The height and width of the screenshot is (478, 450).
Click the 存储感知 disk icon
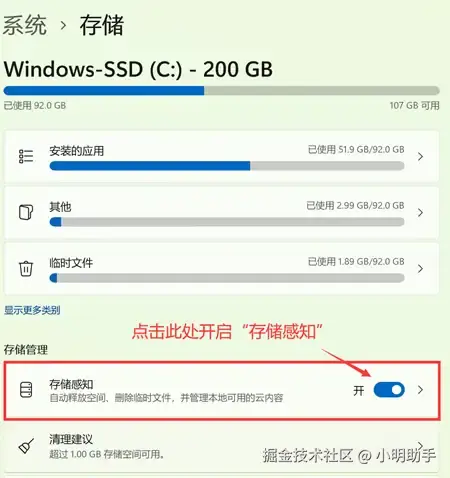tap(26, 390)
